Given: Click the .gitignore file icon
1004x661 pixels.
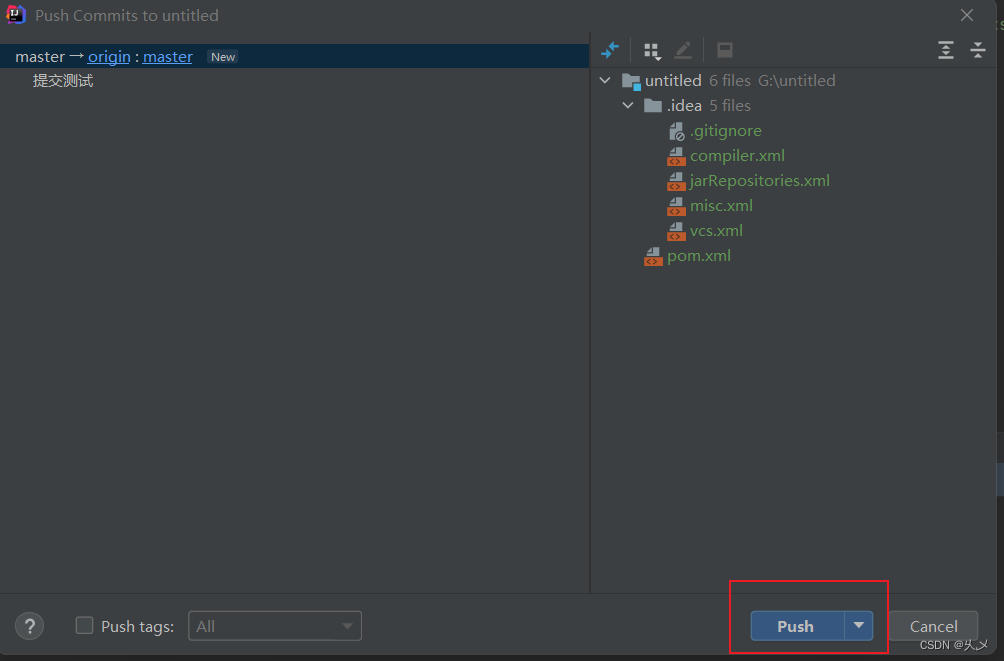Looking at the screenshot, I should pyautogui.click(x=676, y=130).
